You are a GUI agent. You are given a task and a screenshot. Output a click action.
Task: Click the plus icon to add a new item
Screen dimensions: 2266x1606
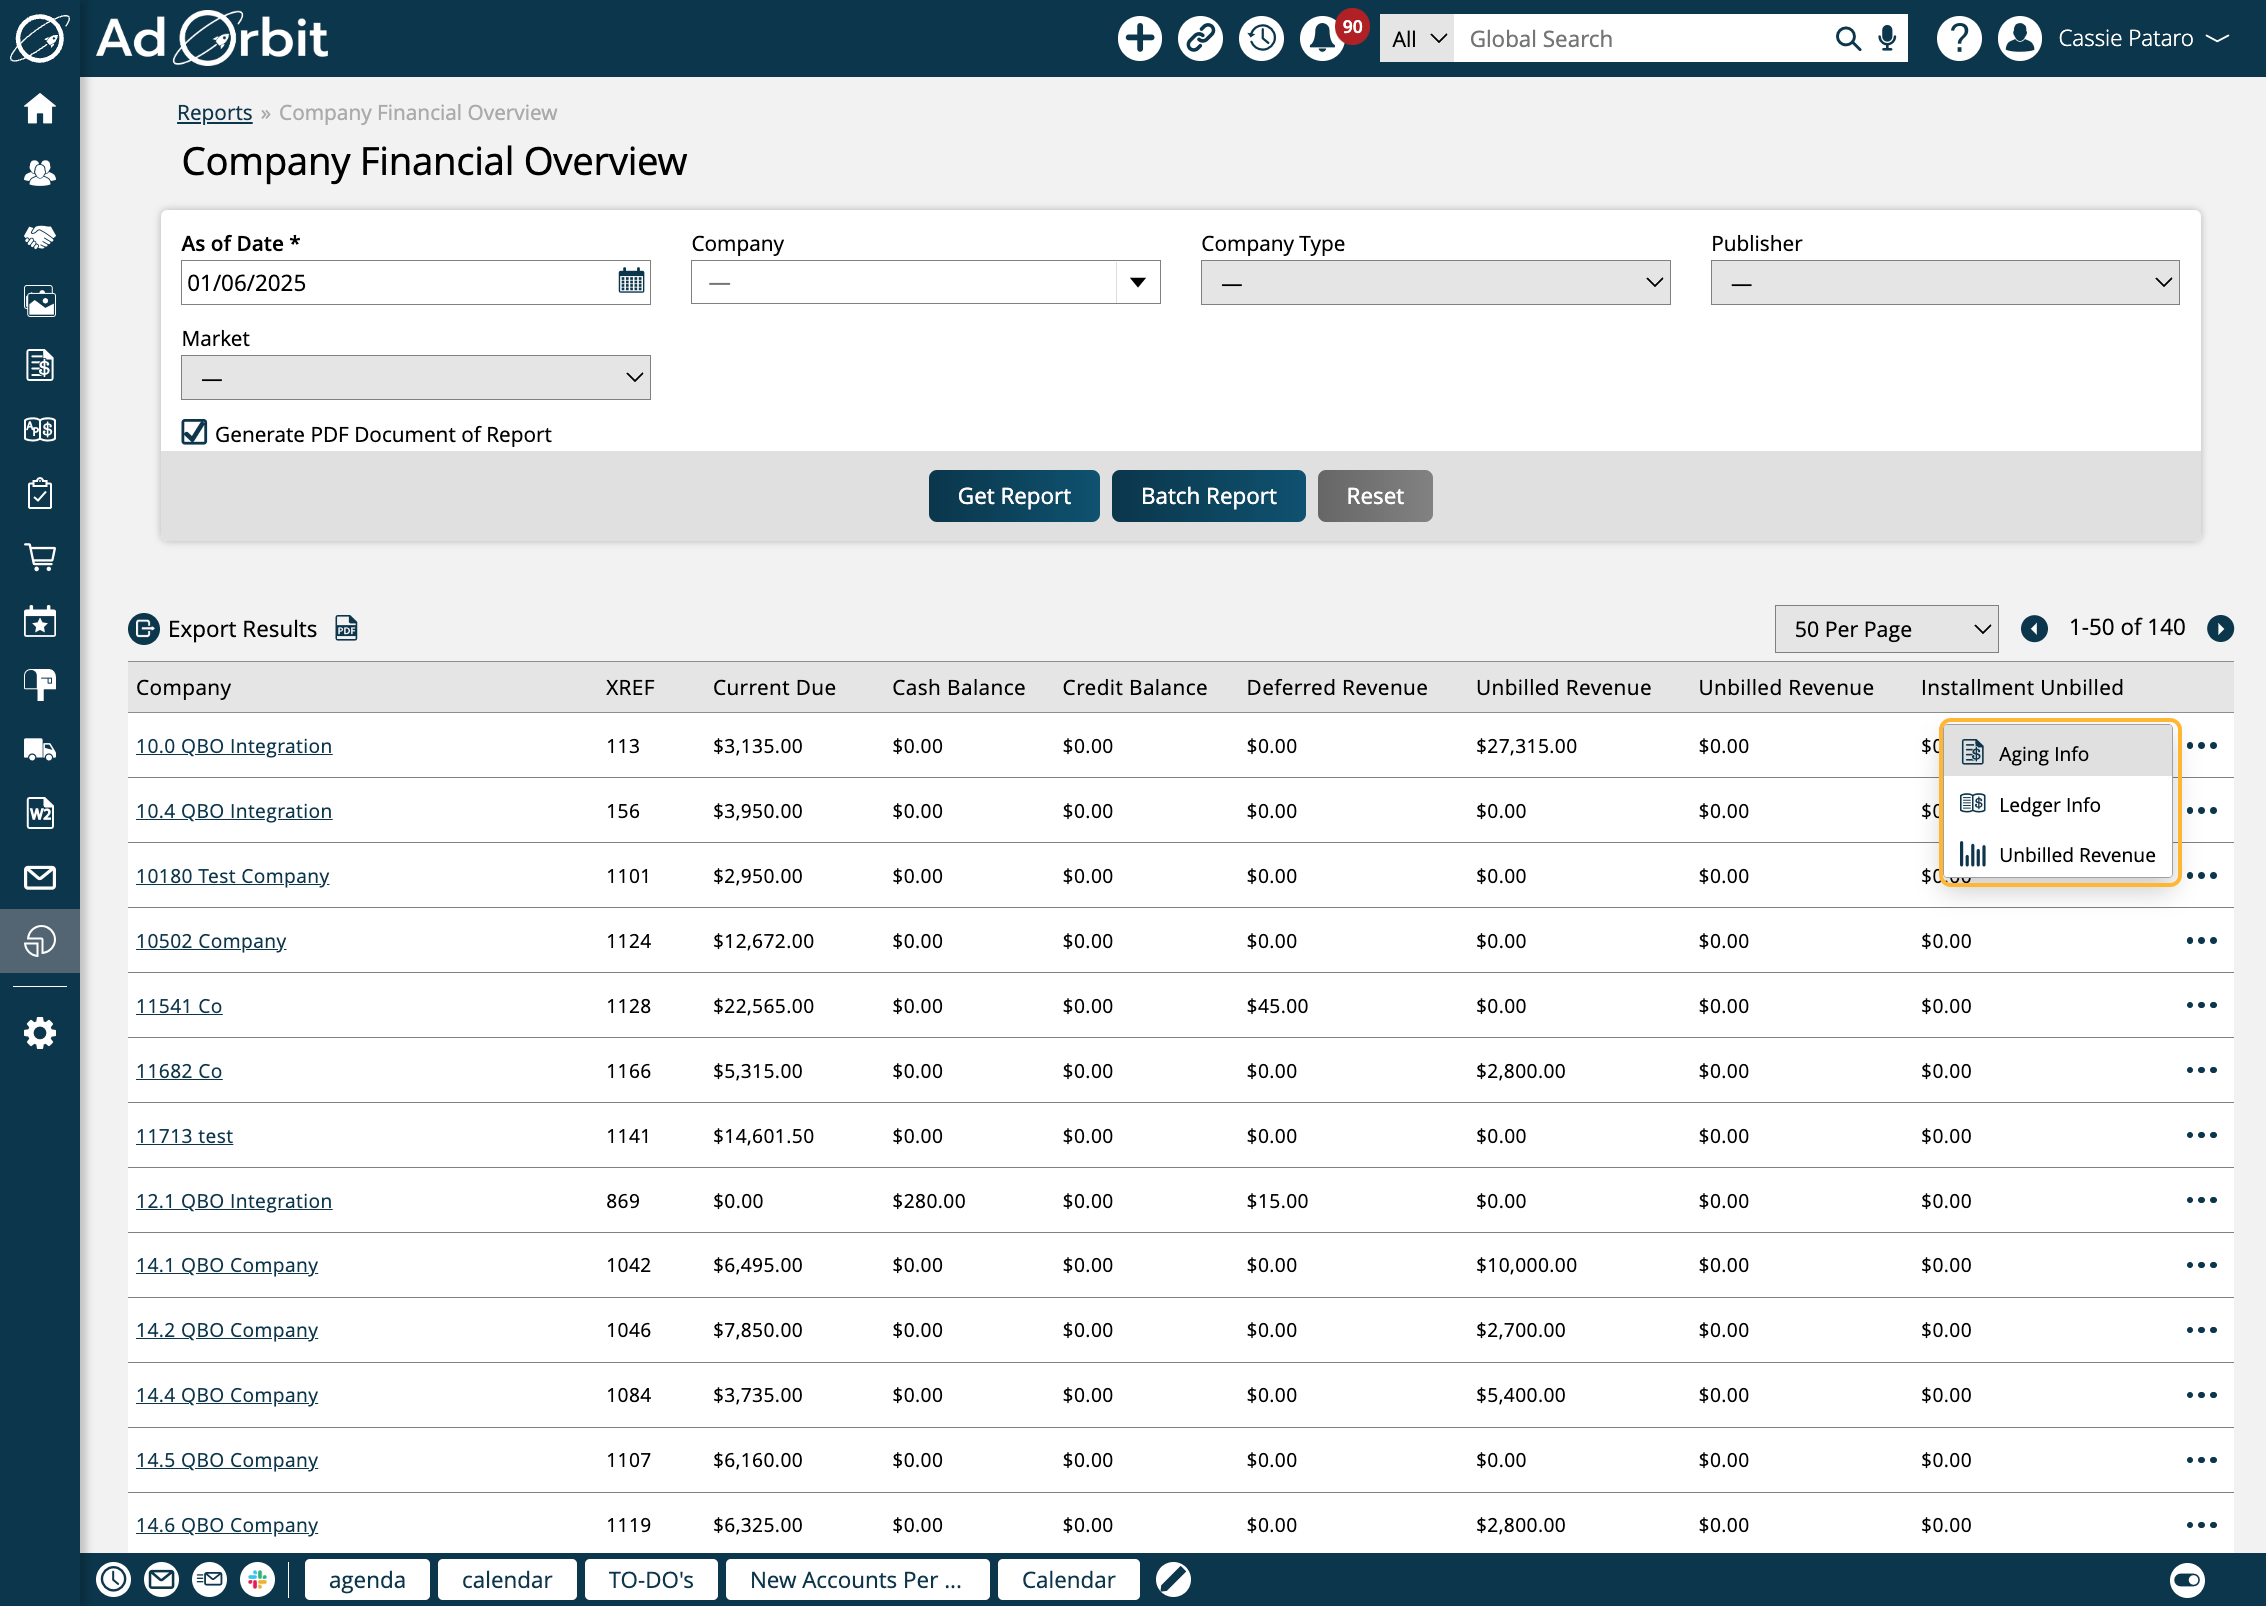[1139, 38]
